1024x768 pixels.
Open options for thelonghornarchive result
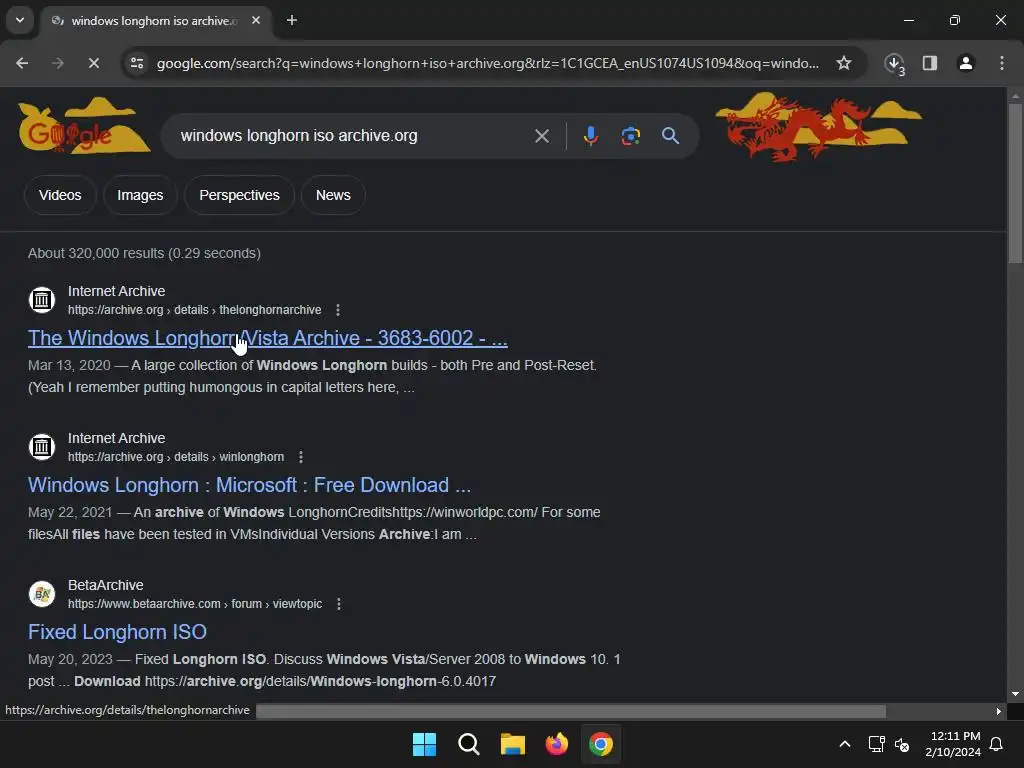338,310
